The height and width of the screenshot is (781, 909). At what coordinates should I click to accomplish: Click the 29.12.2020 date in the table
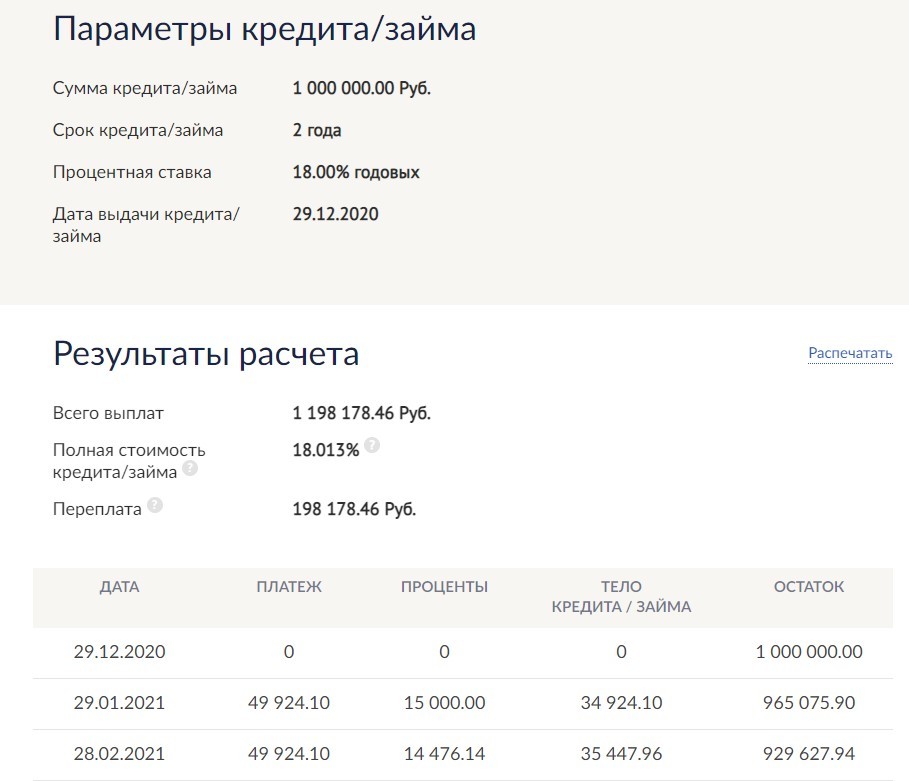[119, 652]
